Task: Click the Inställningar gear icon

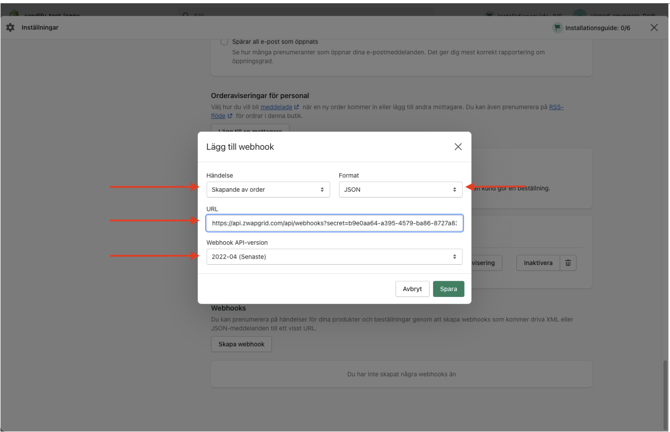Action: (x=11, y=28)
